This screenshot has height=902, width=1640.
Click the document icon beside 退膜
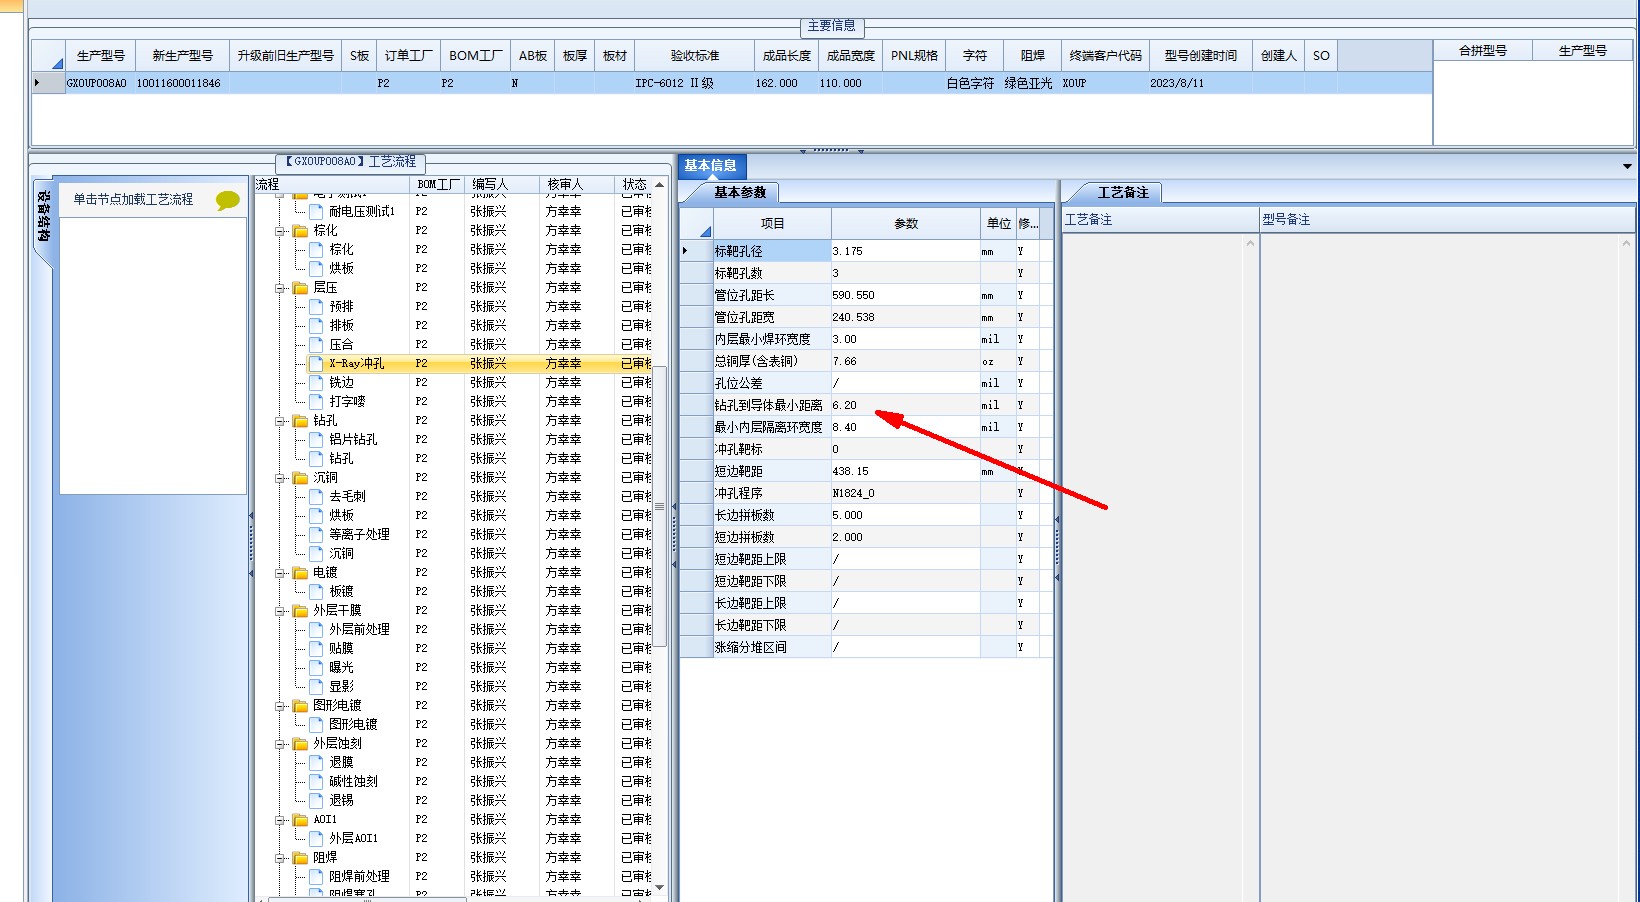(316, 762)
